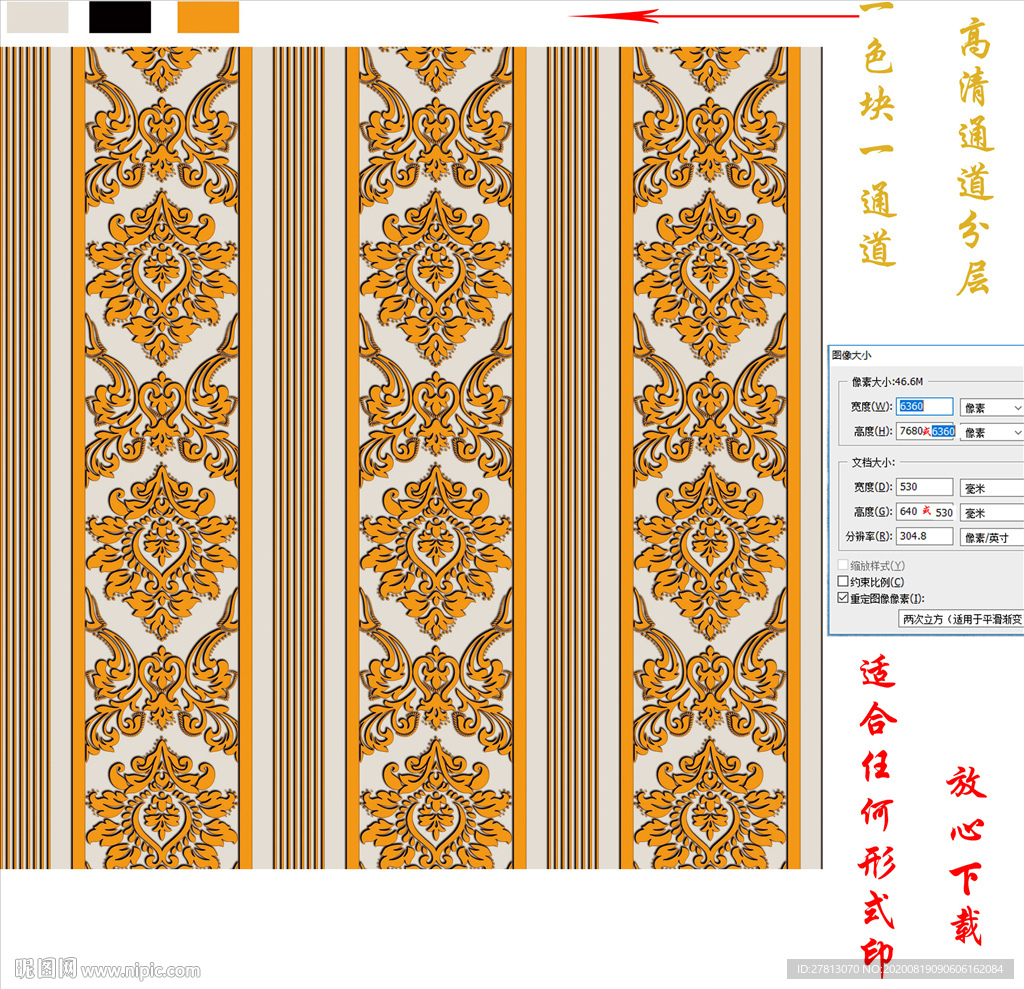The width and height of the screenshot is (1024, 989).
Task: Open the 像素 unit dropdown for 高度(H)
Action: pos(992,432)
